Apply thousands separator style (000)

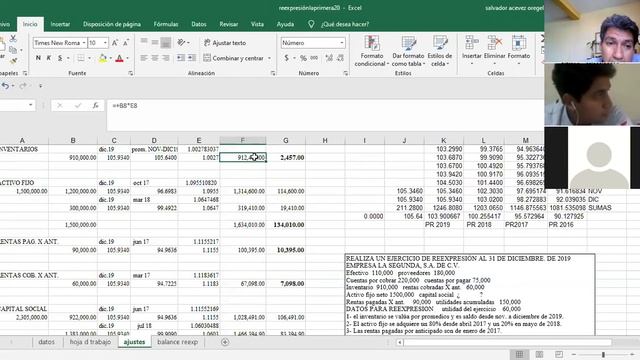click(x=314, y=58)
